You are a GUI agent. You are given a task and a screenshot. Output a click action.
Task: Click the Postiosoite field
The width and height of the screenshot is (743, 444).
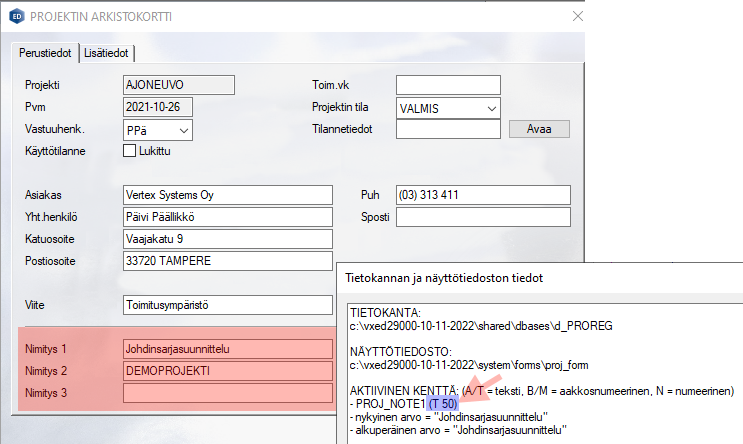[x=226, y=261]
